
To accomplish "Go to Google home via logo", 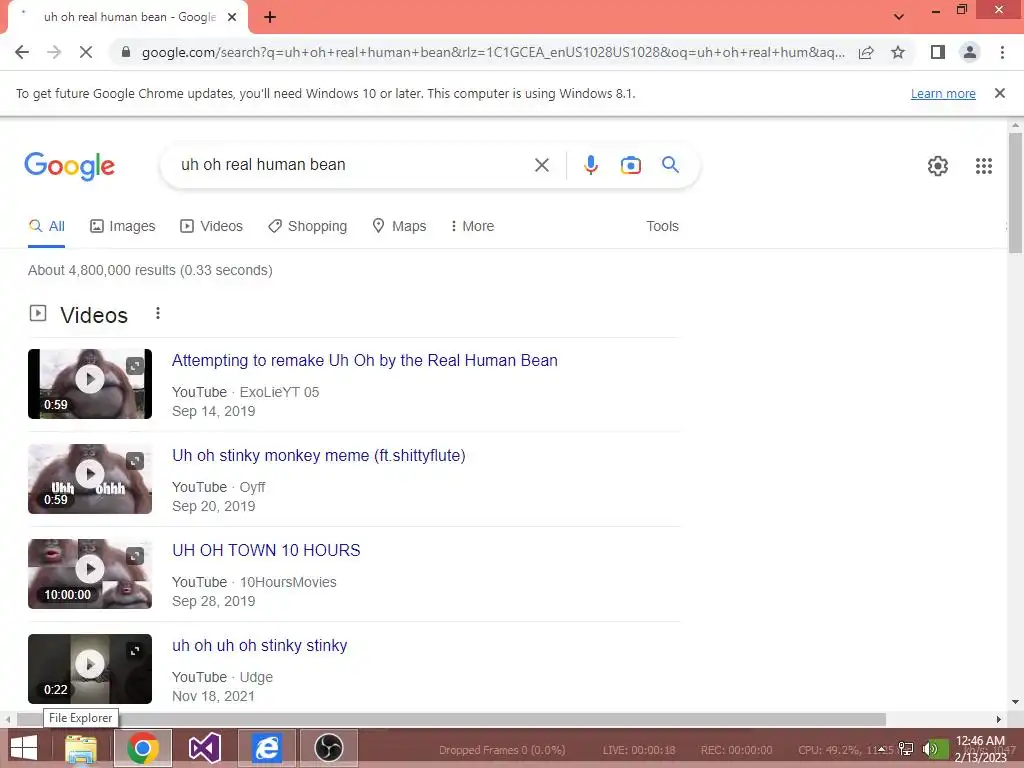I will click(69, 166).
